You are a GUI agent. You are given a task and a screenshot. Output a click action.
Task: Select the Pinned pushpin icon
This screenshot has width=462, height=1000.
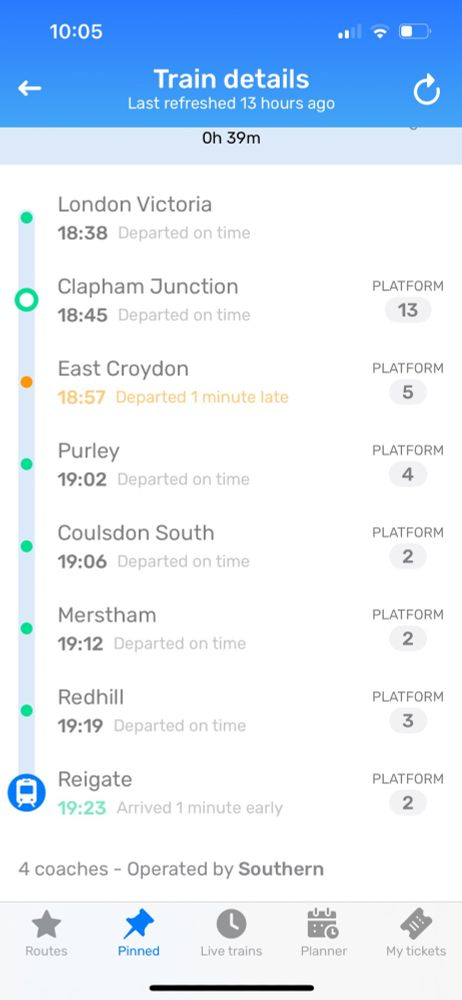pyautogui.click(x=138, y=924)
